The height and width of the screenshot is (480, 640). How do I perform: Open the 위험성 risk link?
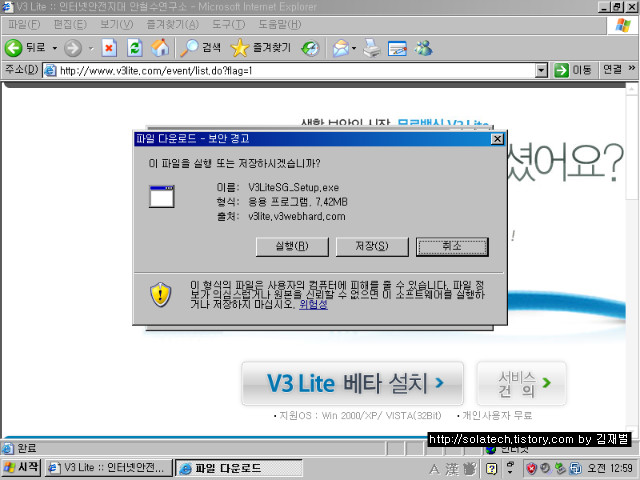[x=313, y=304]
